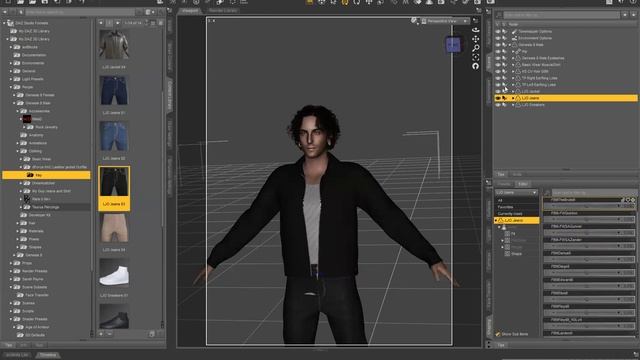This screenshot has width=640, height=360.
Task: Click the Clothing folder icon
Action: point(24,151)
